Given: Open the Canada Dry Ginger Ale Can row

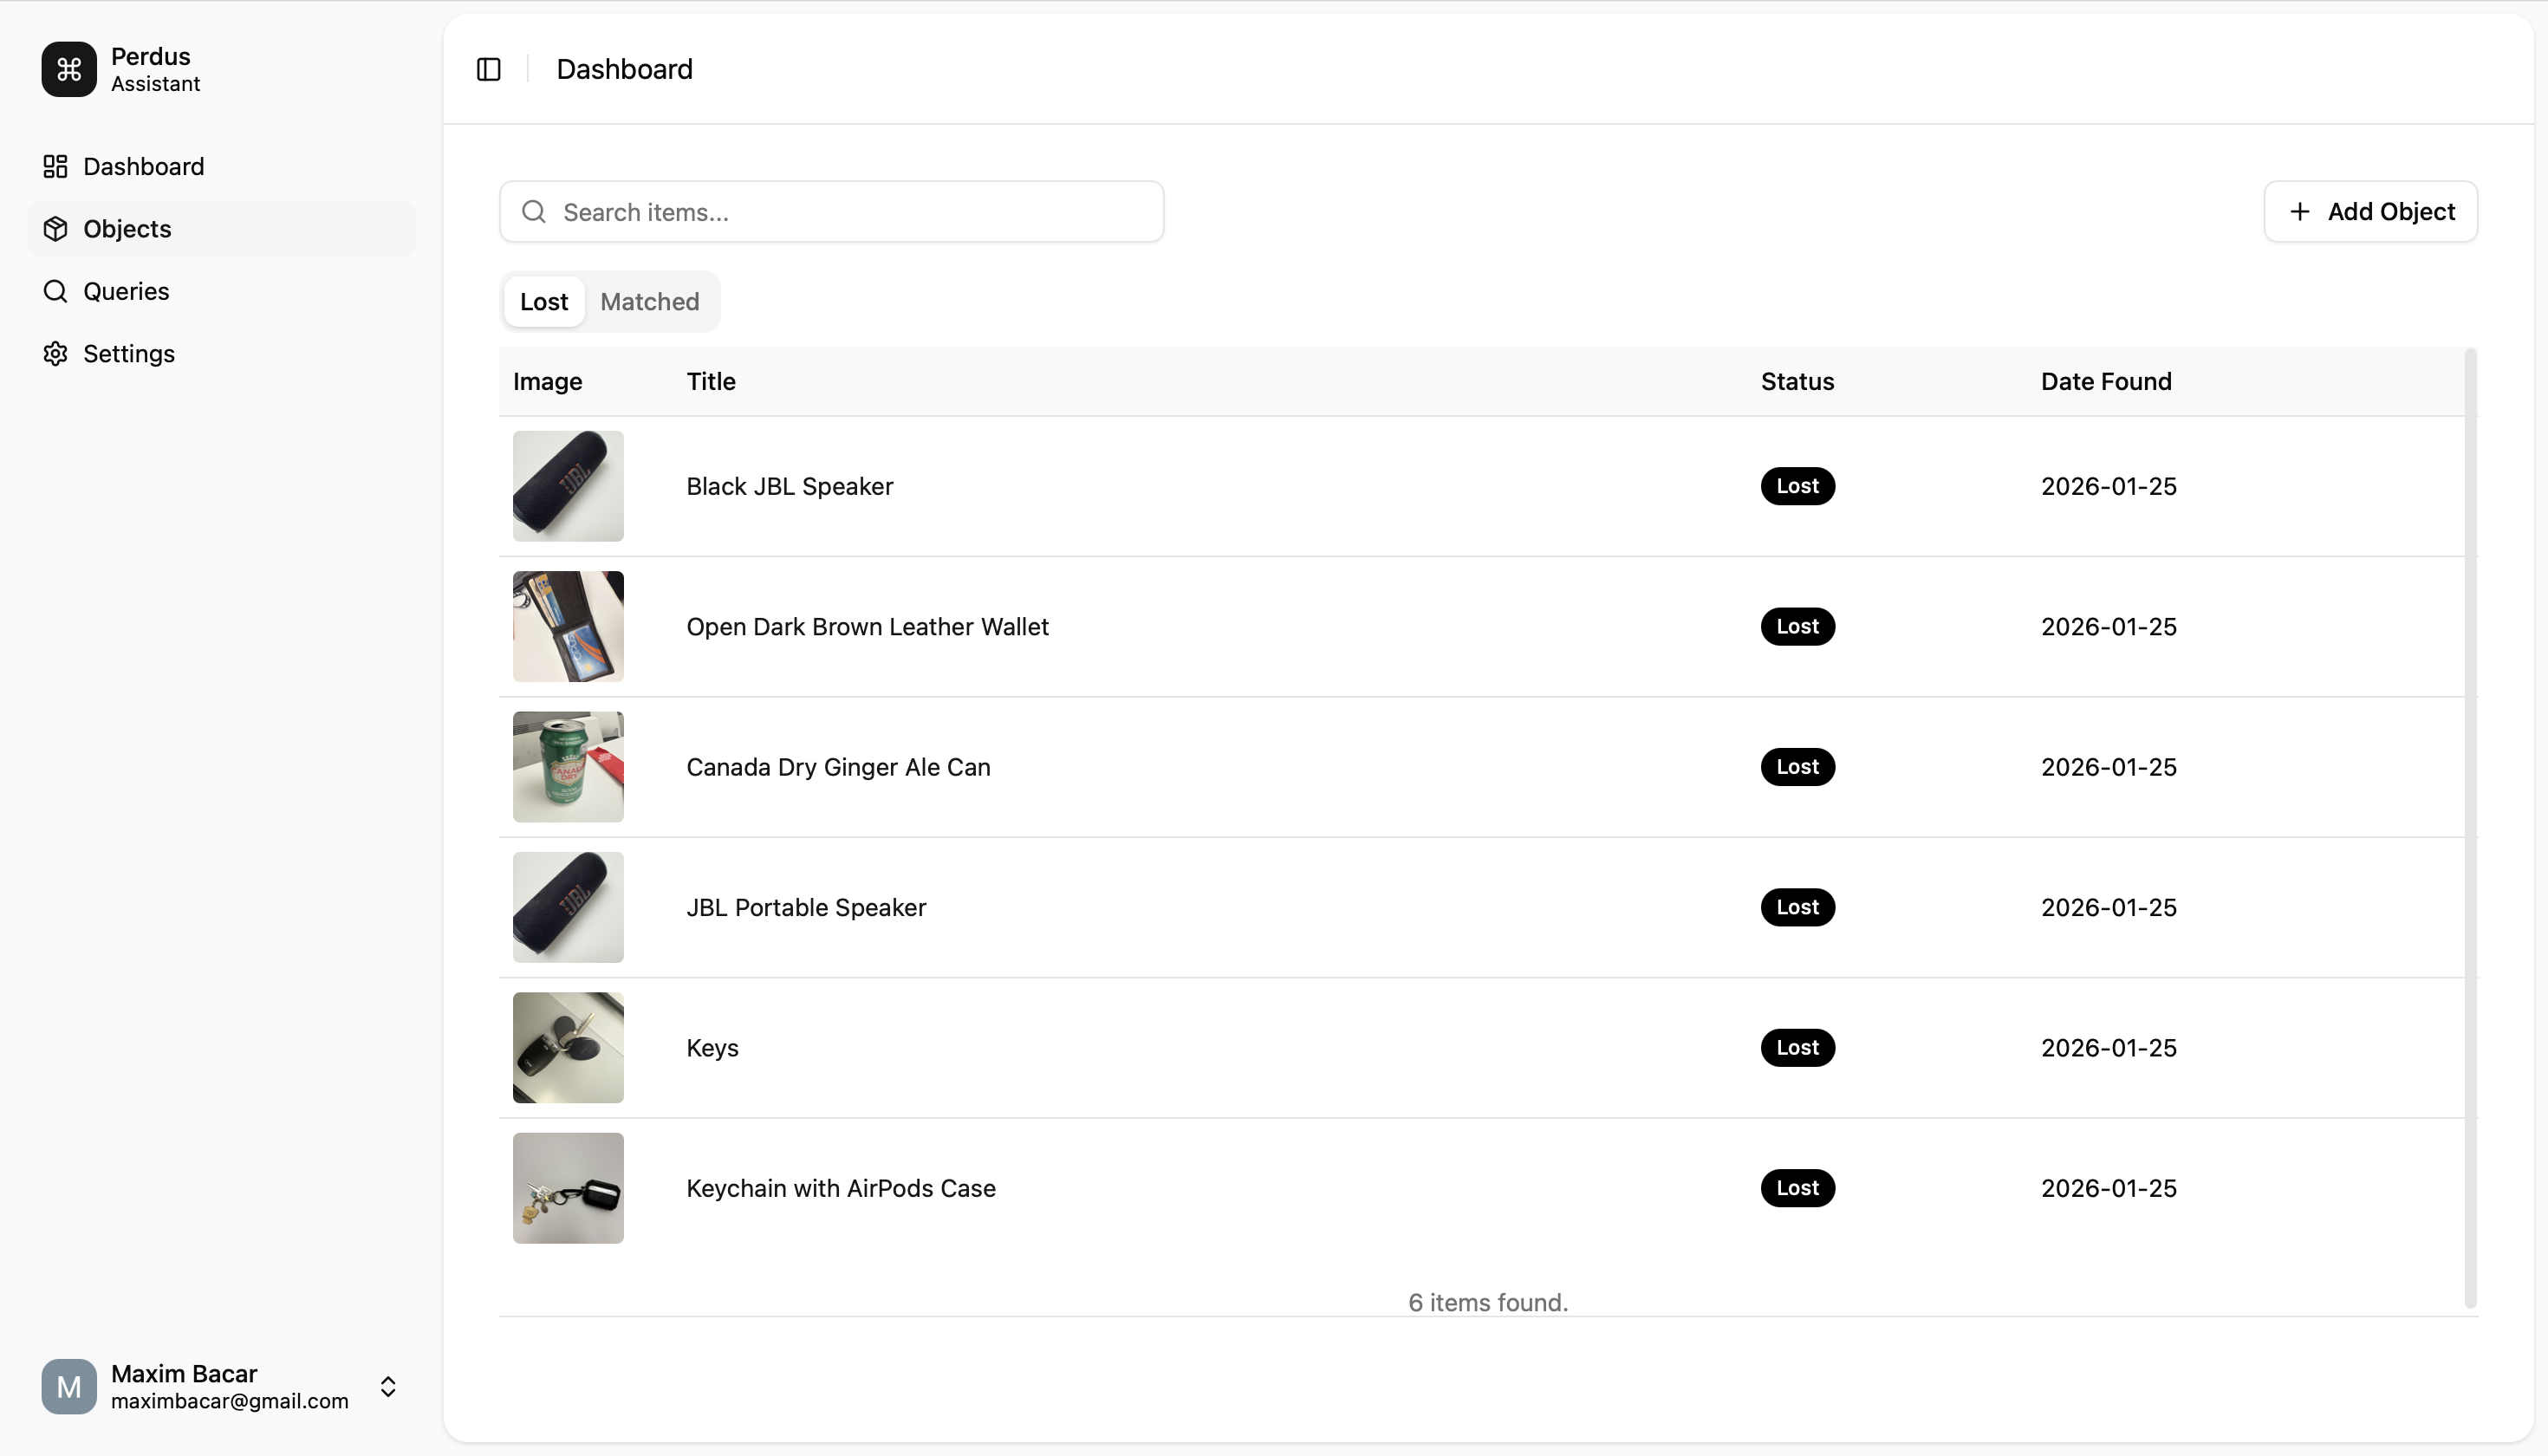Looking at the screenshot, I should point(838,767).
